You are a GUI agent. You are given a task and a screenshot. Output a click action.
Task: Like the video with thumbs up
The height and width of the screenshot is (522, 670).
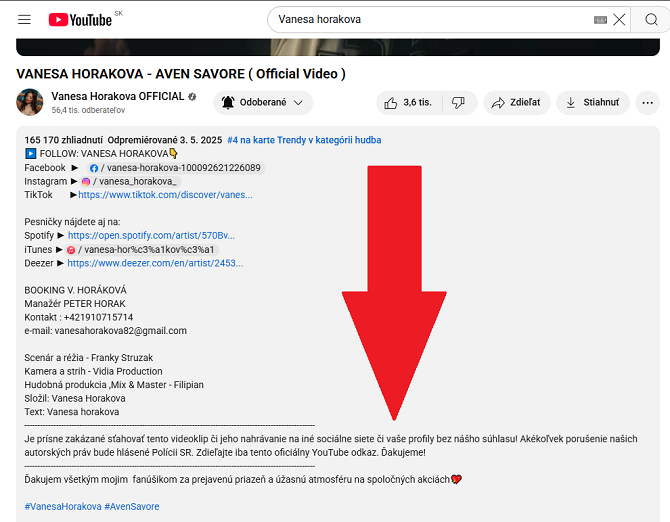tap(408, 103)
